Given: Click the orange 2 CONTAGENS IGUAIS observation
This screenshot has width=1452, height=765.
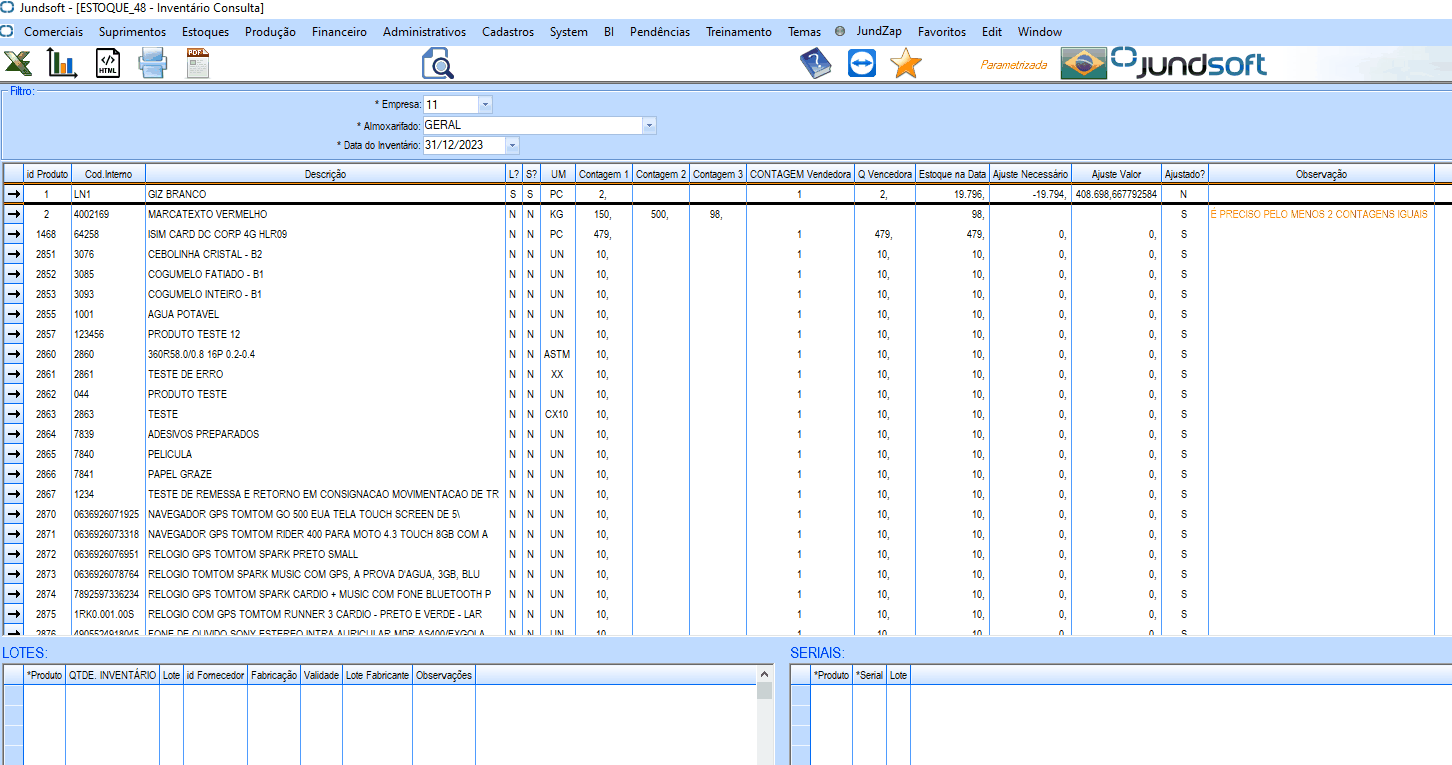Looking at the screenshot, I should pos(1319,214).
